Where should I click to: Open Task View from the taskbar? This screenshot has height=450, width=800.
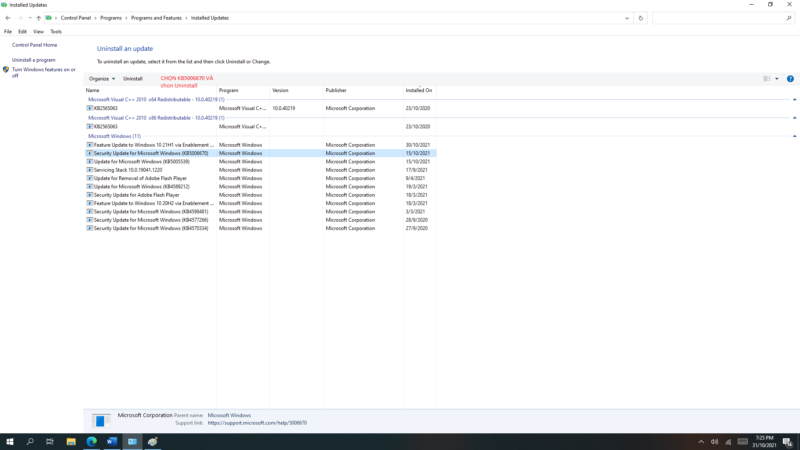coord(49,442)
